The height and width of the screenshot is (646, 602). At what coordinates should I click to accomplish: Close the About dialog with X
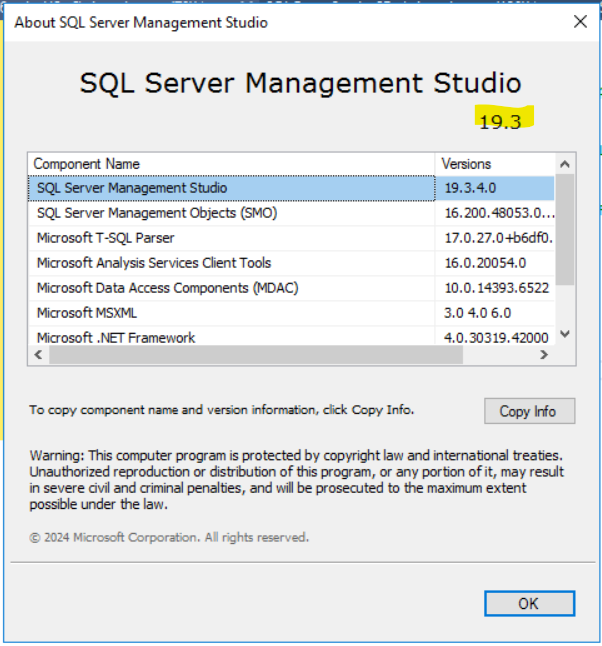point(580,21)
